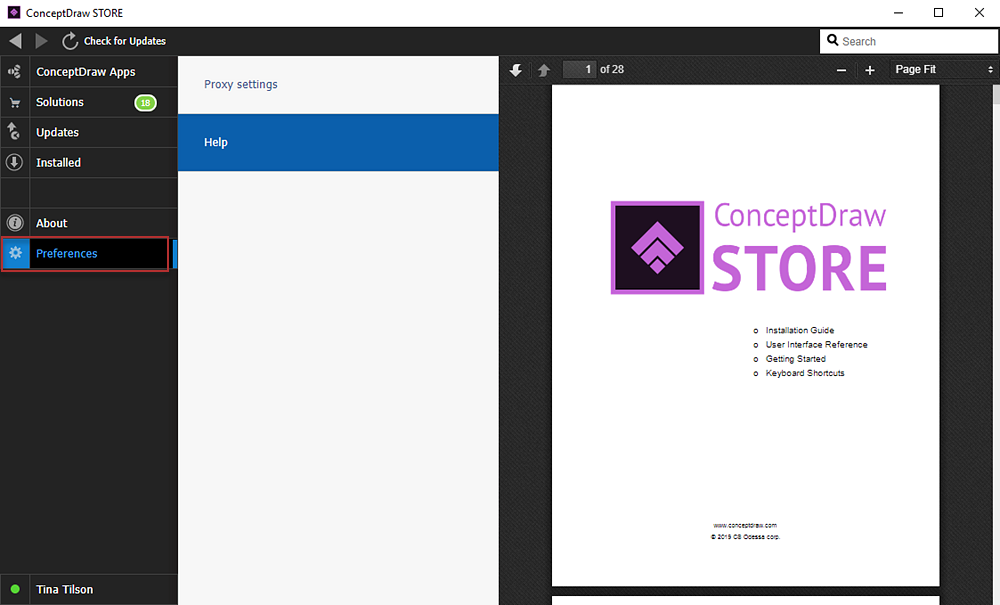Click the 'User Interface Reference' text
The image size is (1000, 605).
(816, 344)
